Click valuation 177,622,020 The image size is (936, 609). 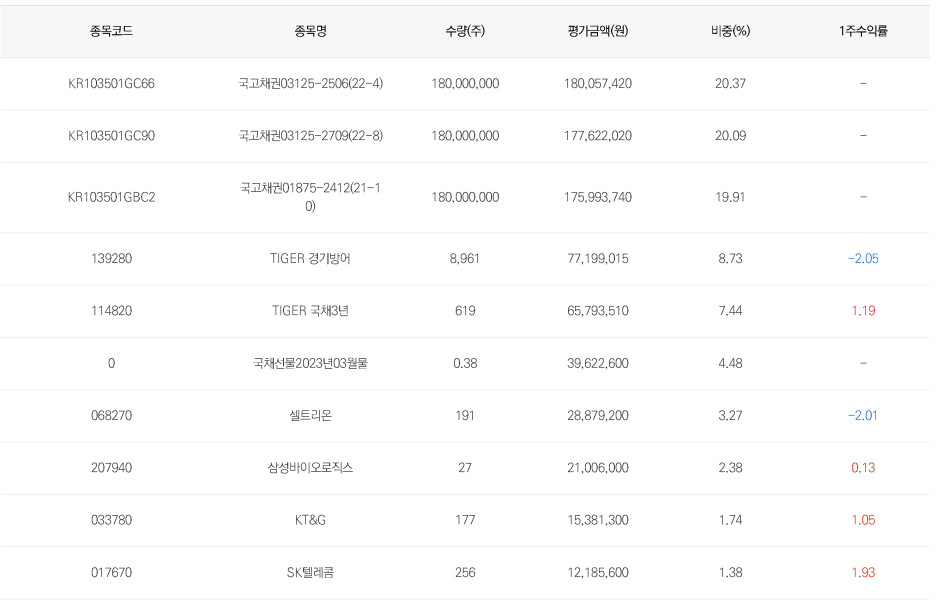598,136
